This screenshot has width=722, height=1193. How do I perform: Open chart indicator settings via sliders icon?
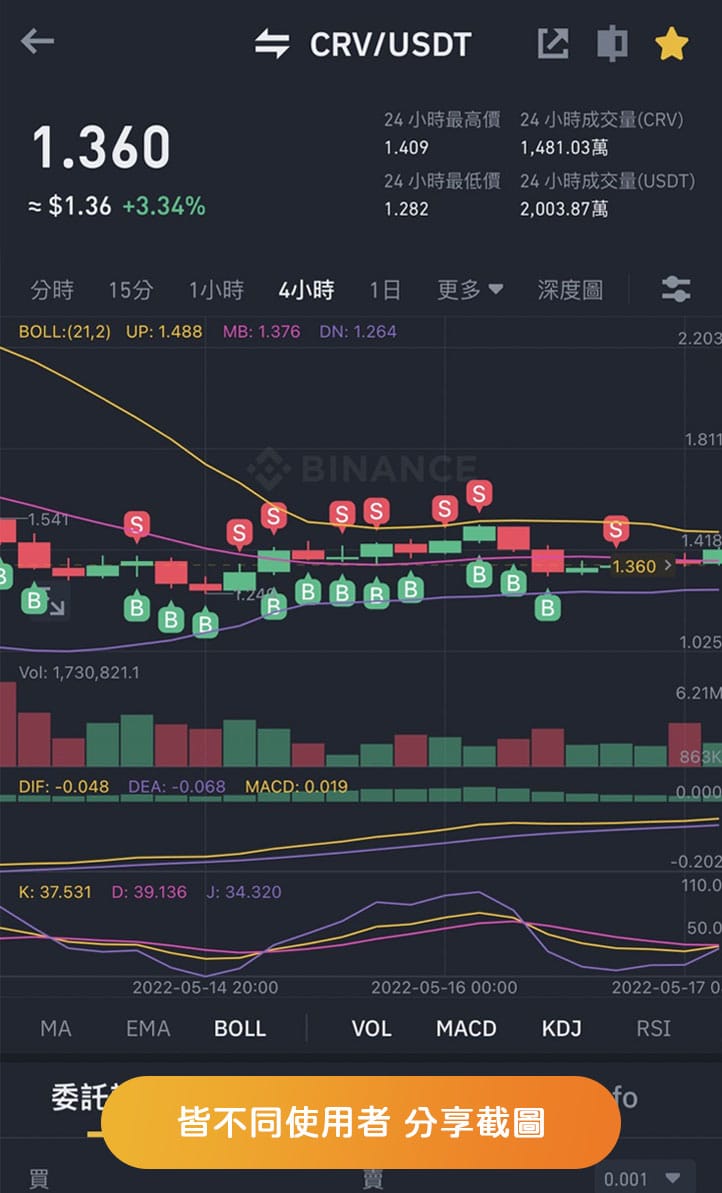[676, 289]
